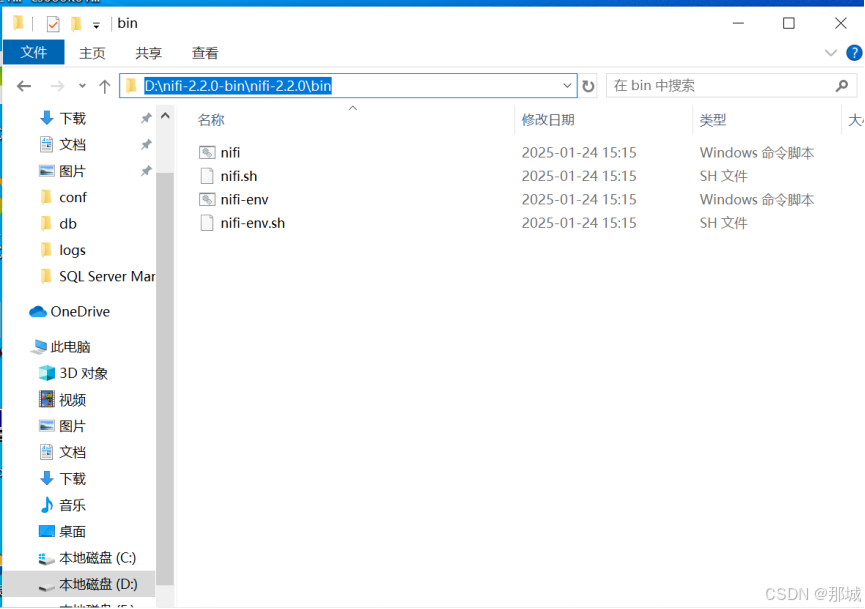The width and height of the screenshot is (865, 609).
Task: Close the bin Explorer window
Action: 840,23
